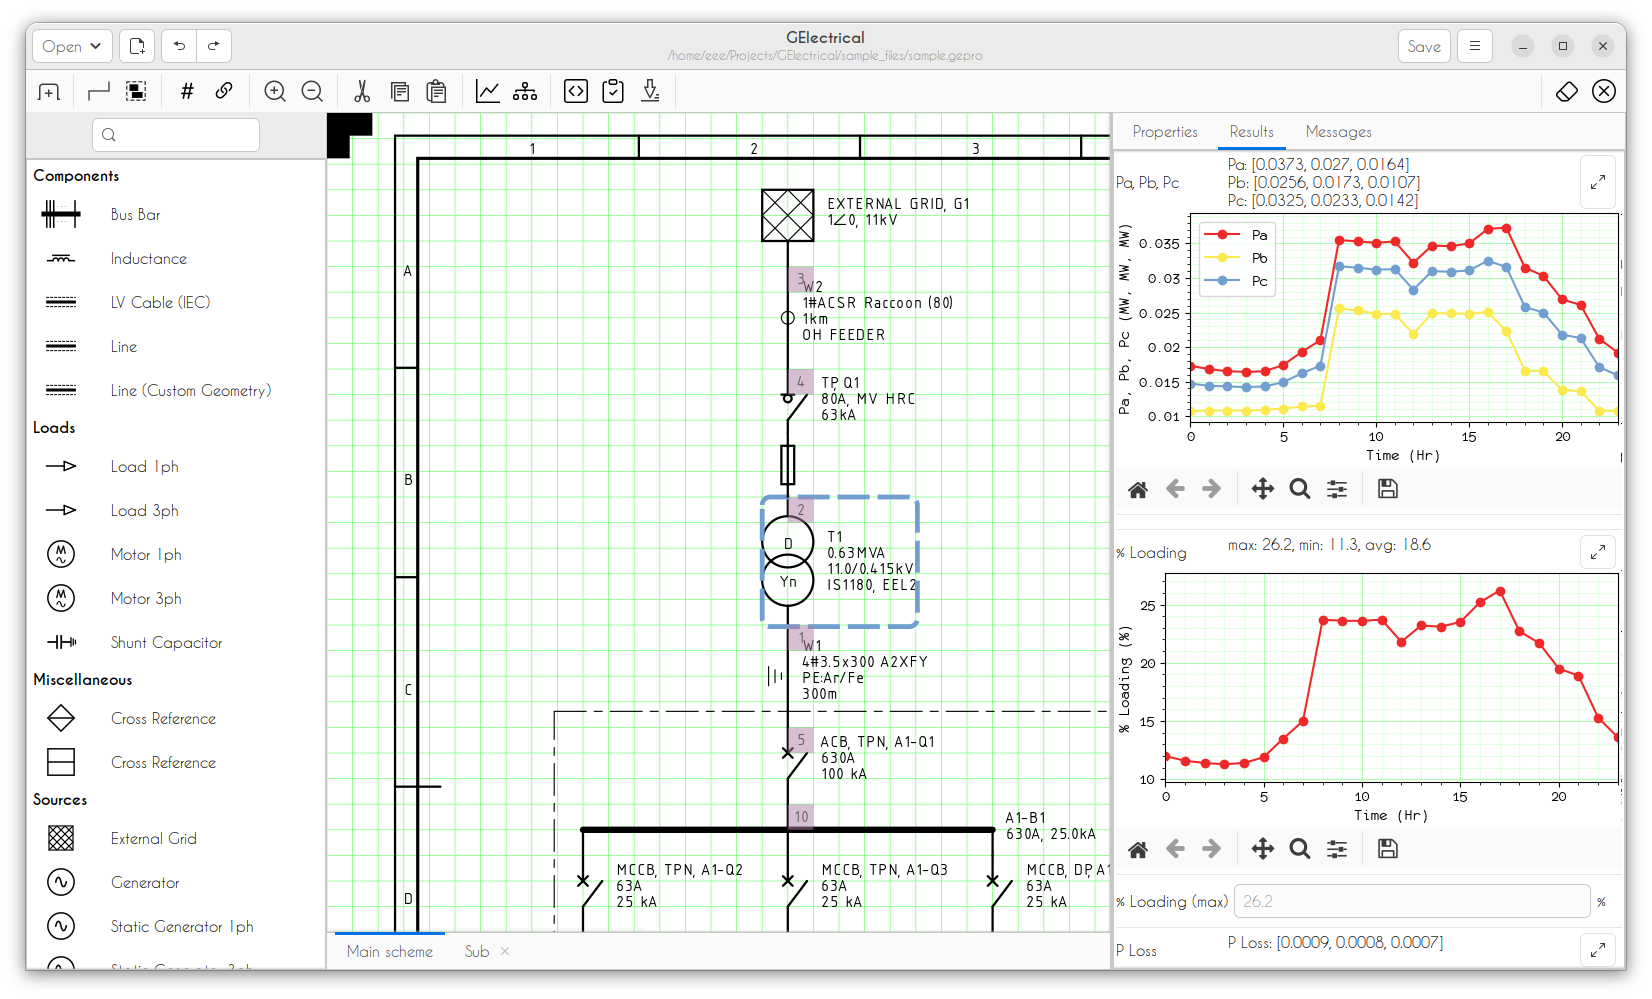Click the numbering hash icon
Screen dimensions: 1652x999
point(187,92)
